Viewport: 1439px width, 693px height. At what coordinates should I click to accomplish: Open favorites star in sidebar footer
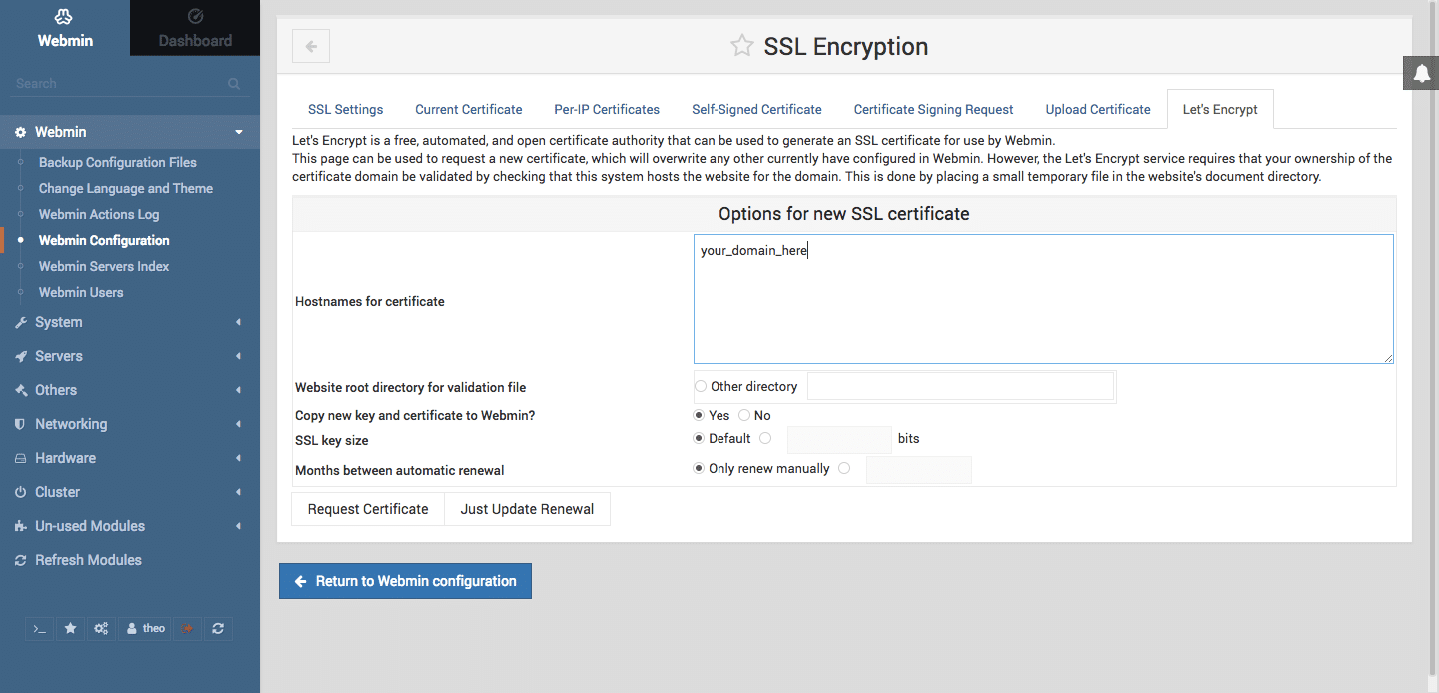coord(70,628)
